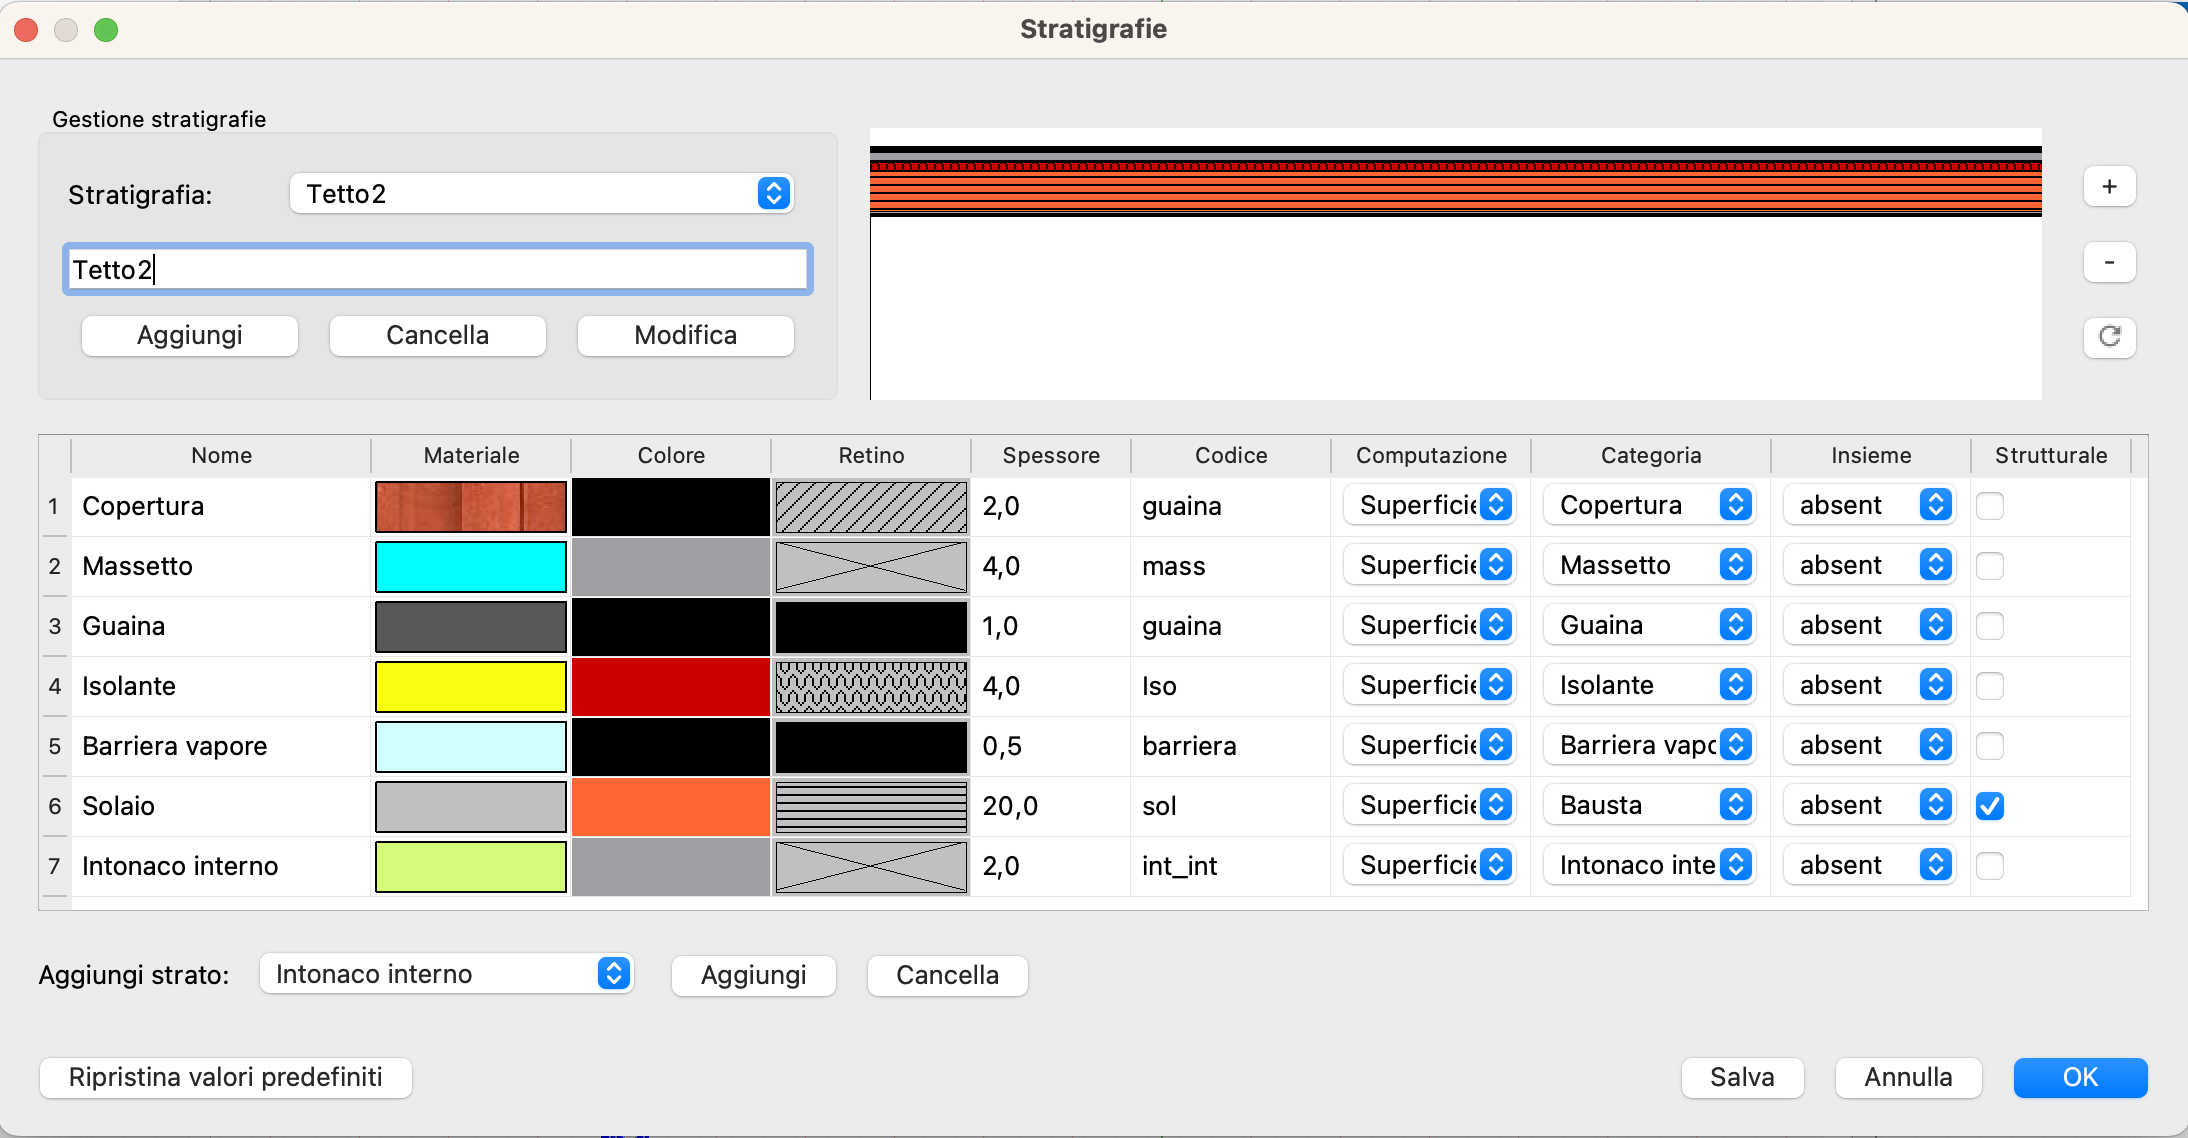Click inside the Tetto2 name text field
The height and width of the screenshot is (1138, 2188).
(435, 268)
